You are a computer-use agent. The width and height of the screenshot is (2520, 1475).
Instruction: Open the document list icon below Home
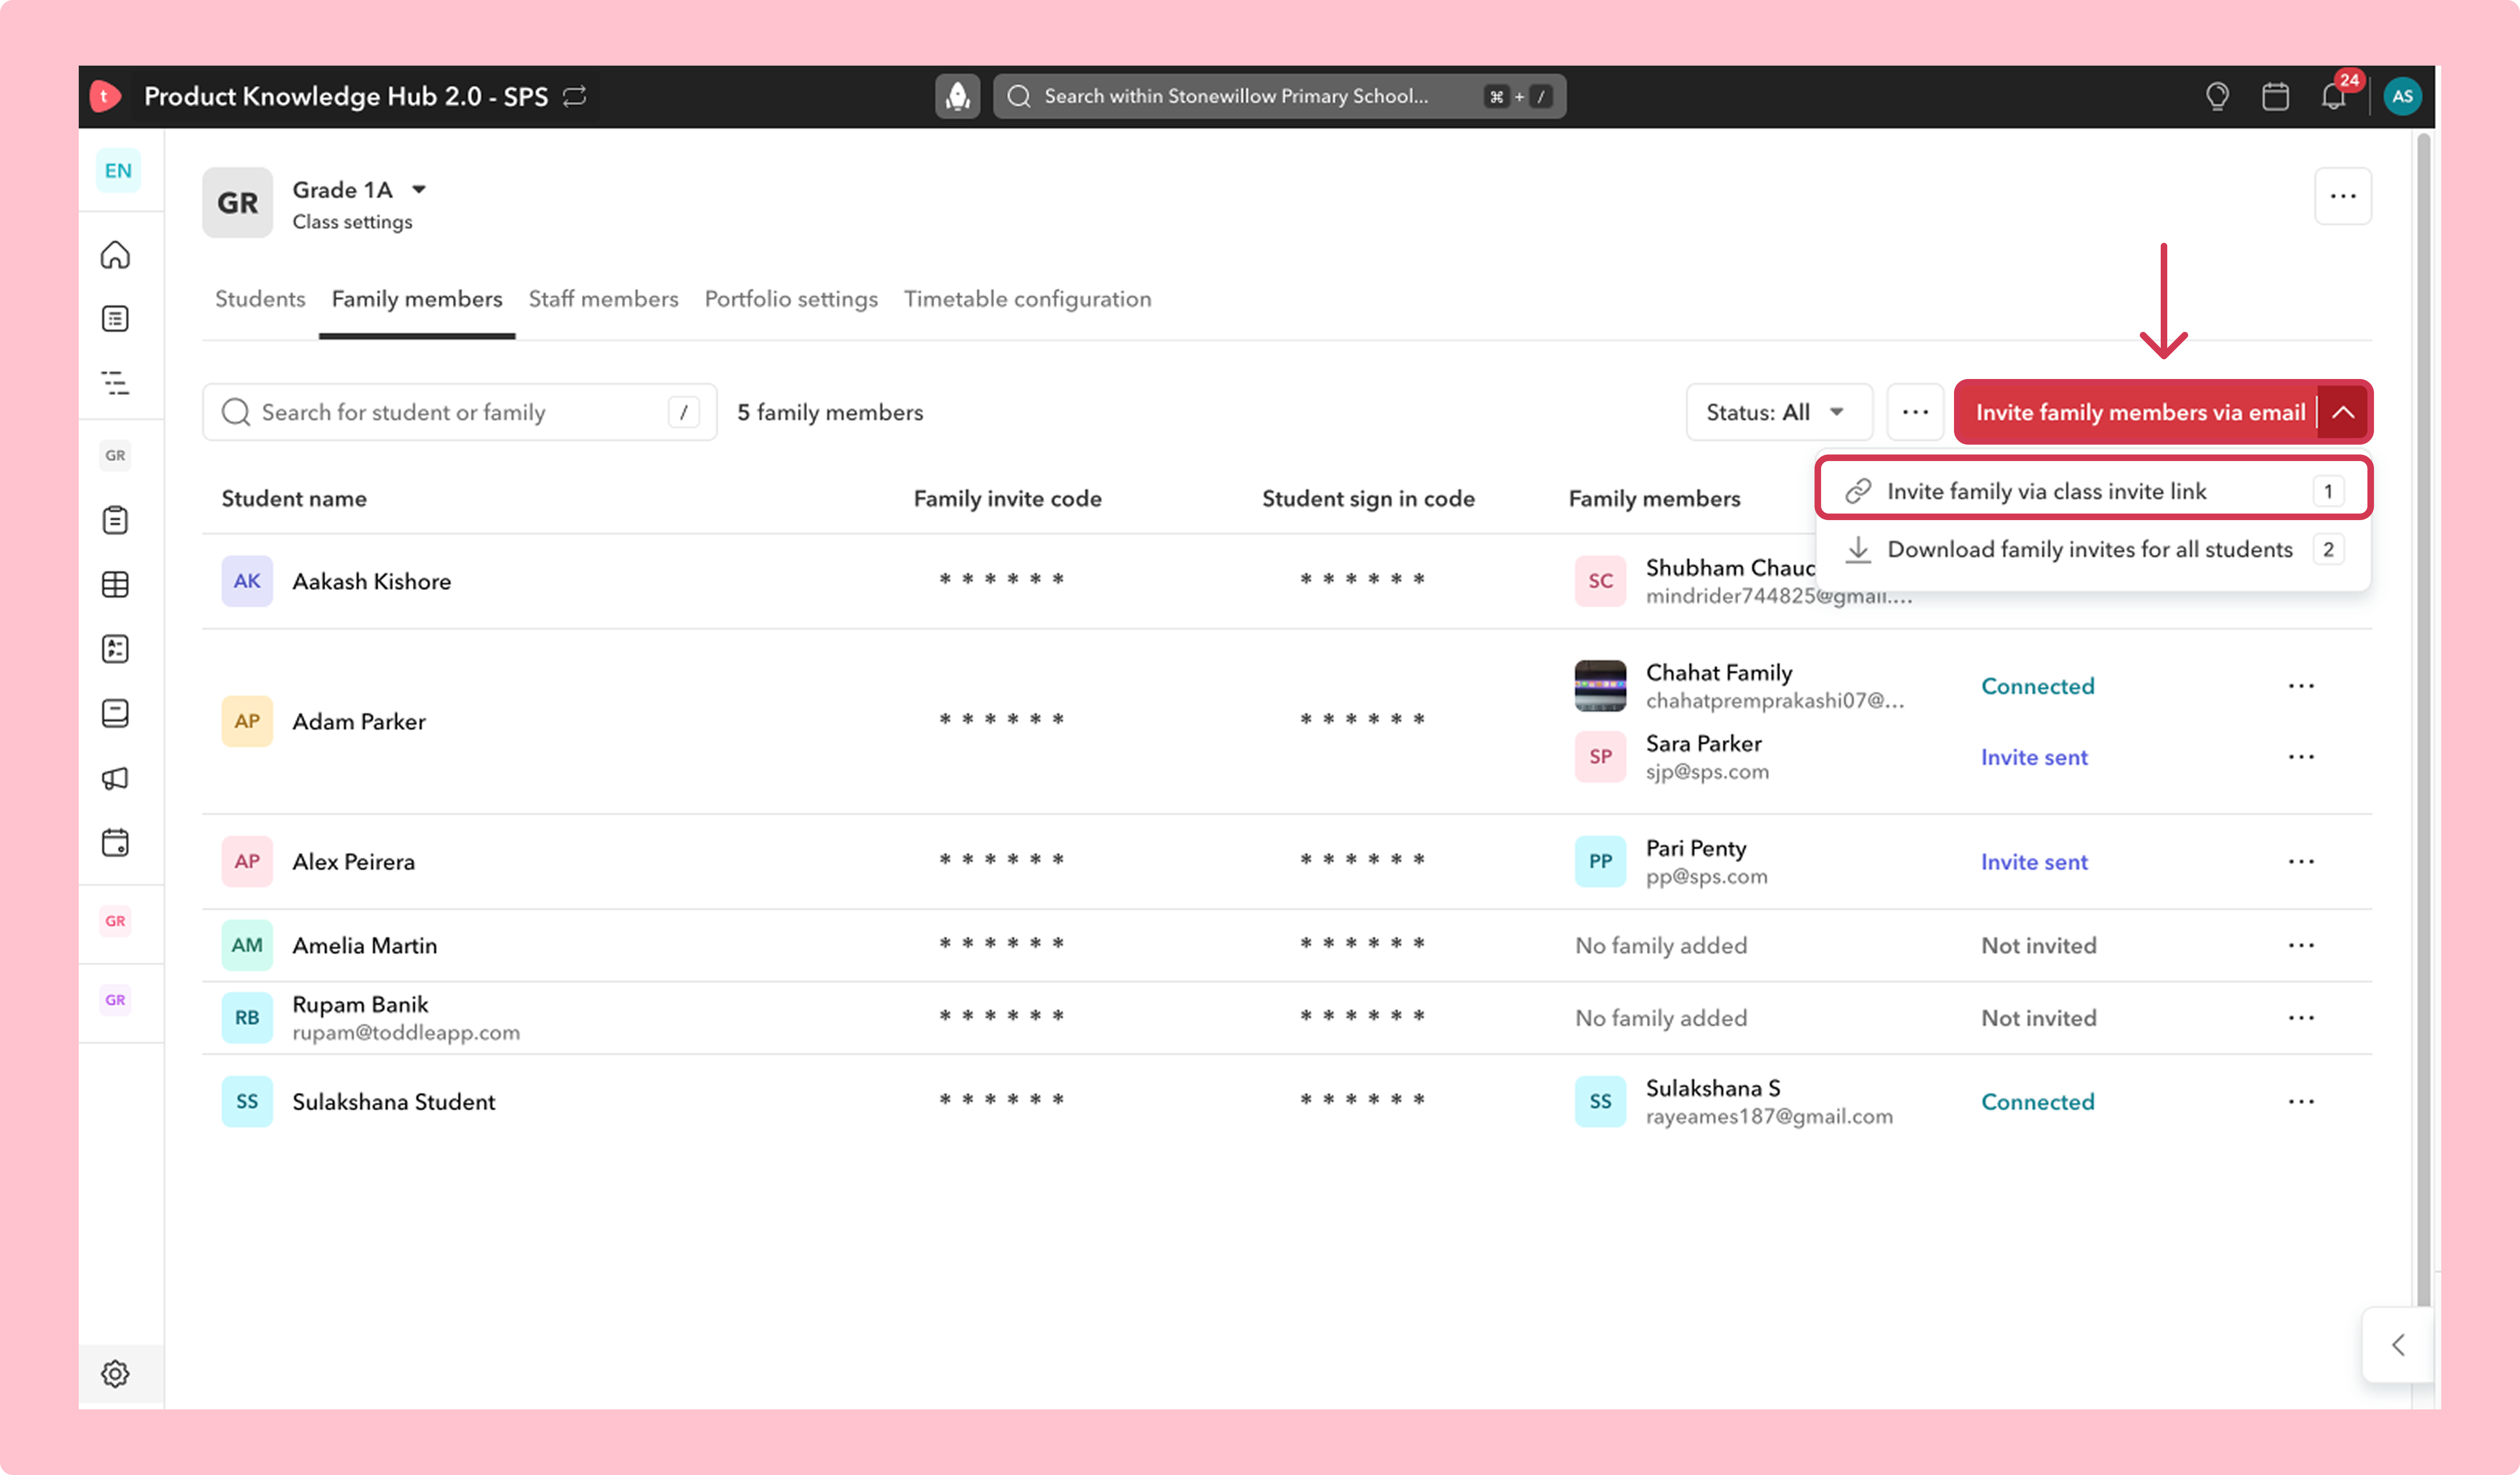point(115,319)
